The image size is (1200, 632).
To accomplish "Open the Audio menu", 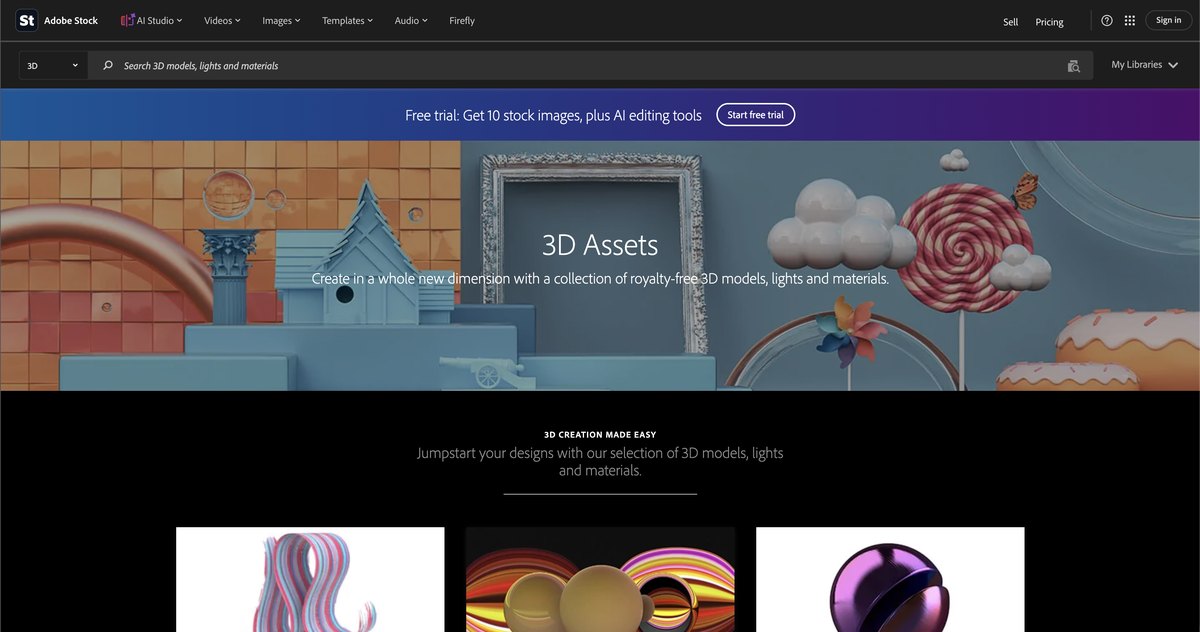I will click(x=410, y=20).
